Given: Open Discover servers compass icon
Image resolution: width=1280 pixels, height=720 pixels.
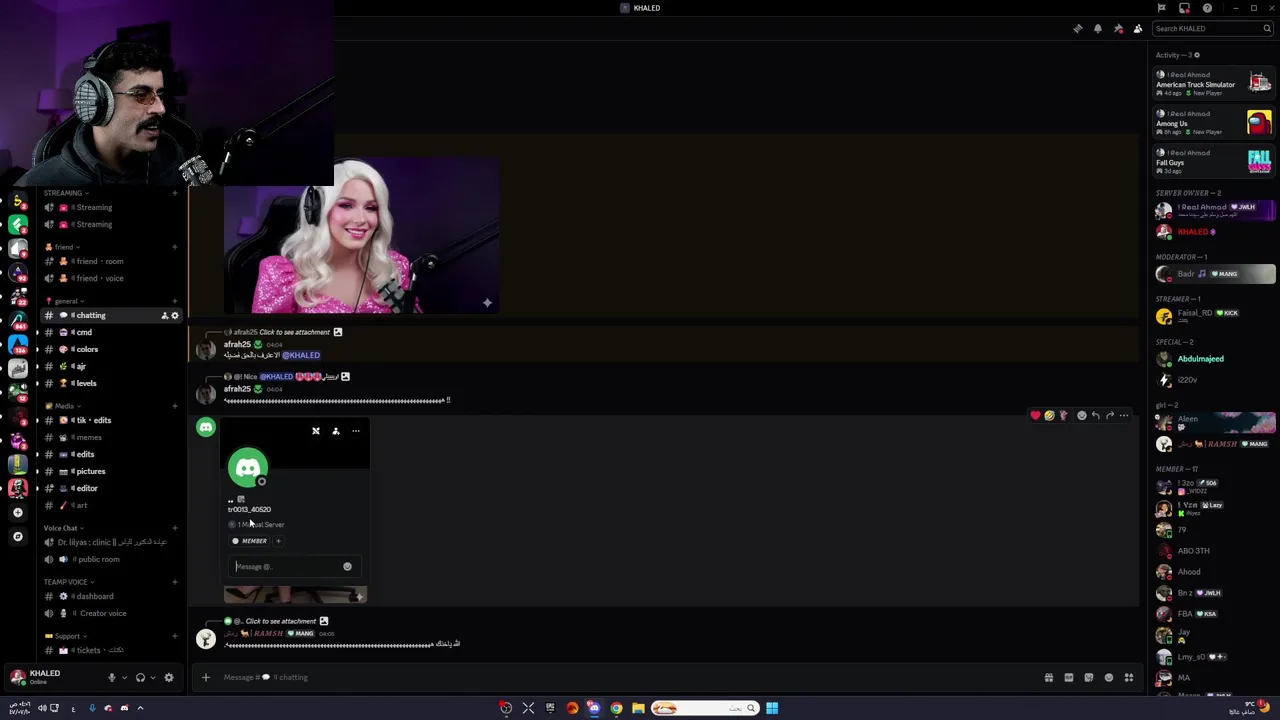Looking at the screenshot, I should pyautogui.click(x=18, y=536).
